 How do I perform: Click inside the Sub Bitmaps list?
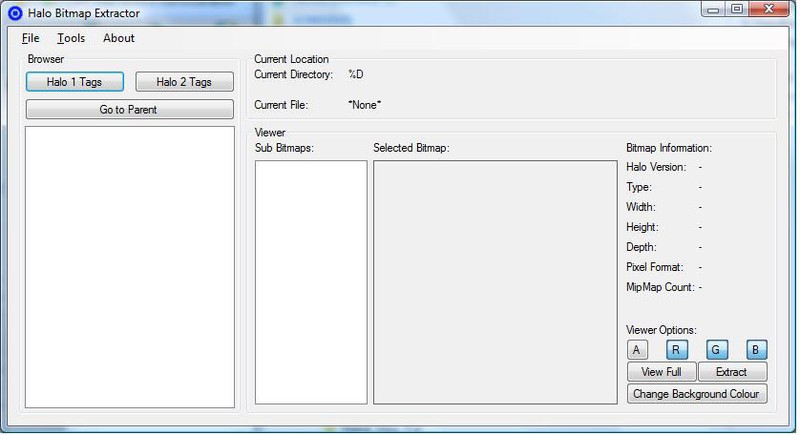tap(311, 283)
